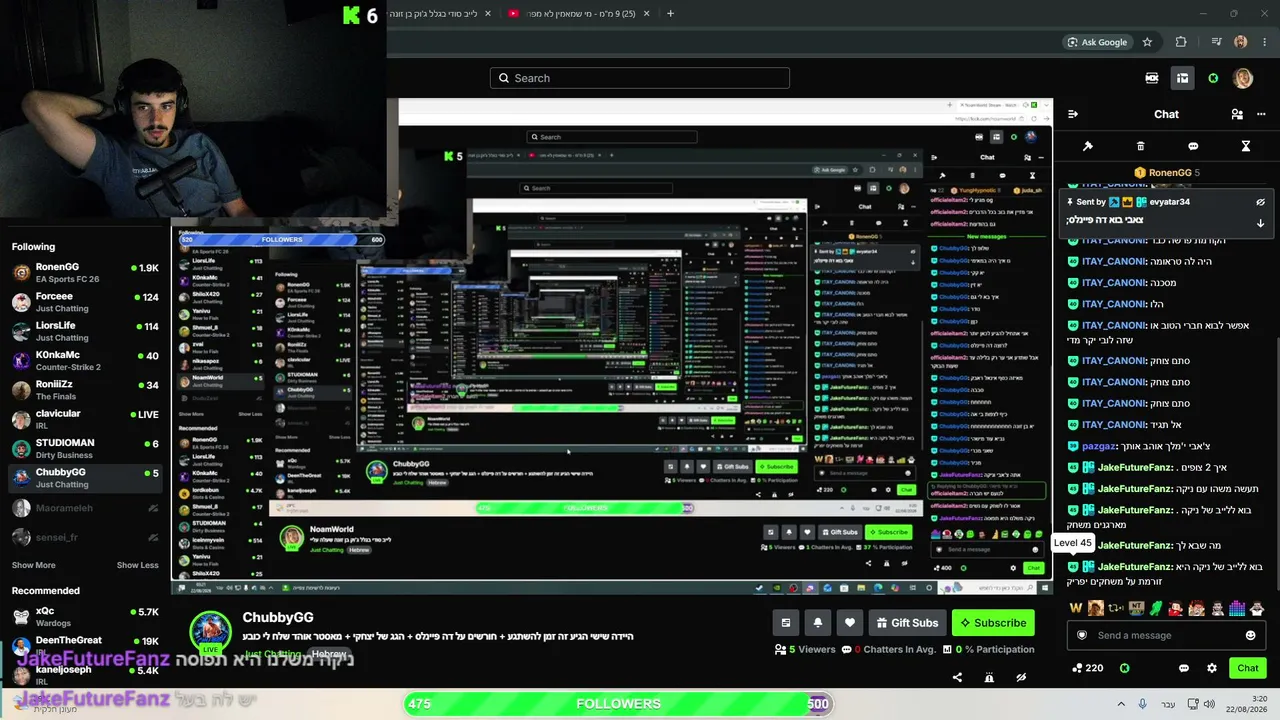This screenshot has width=1280, height=720.
Task: Expand the pinned message with down arrow
Action: (x=1260, y=223)
